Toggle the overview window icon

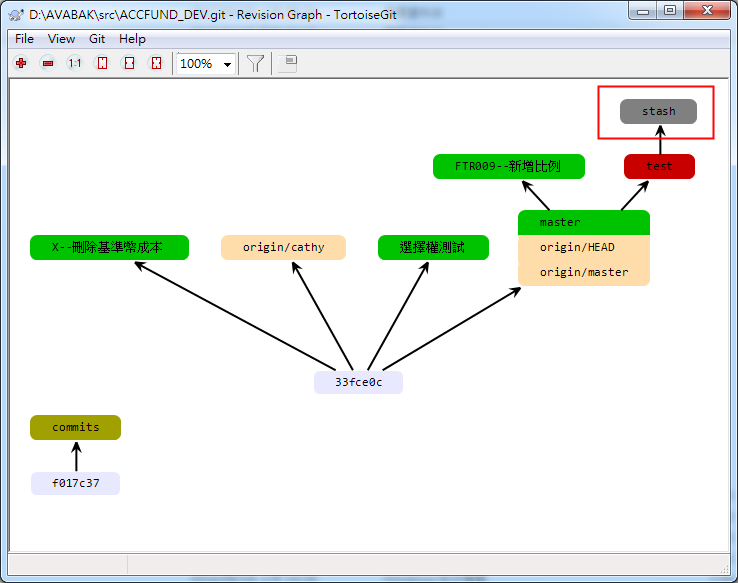tap(288, 63)
